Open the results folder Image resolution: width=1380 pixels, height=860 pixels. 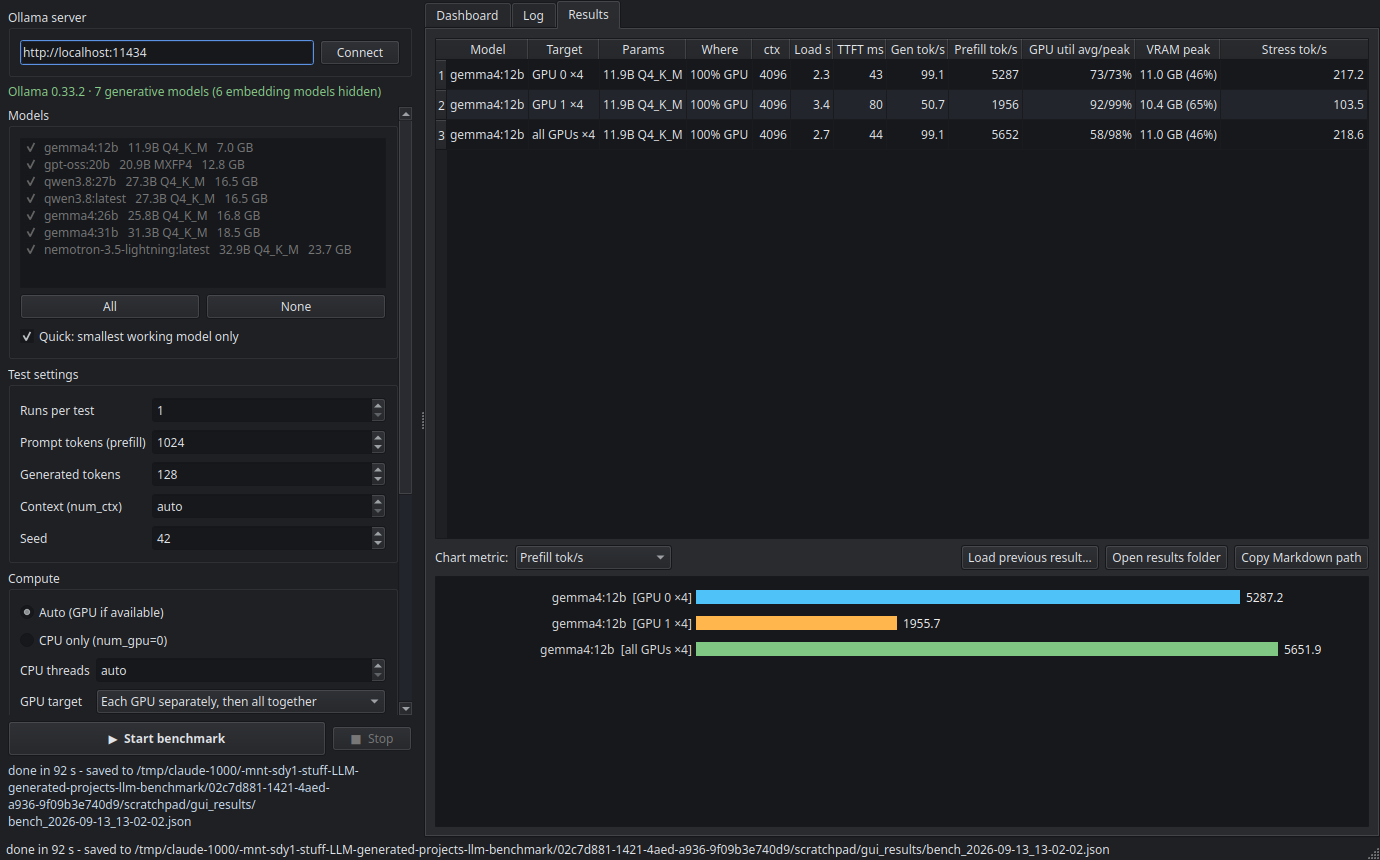click(1167, 558)
